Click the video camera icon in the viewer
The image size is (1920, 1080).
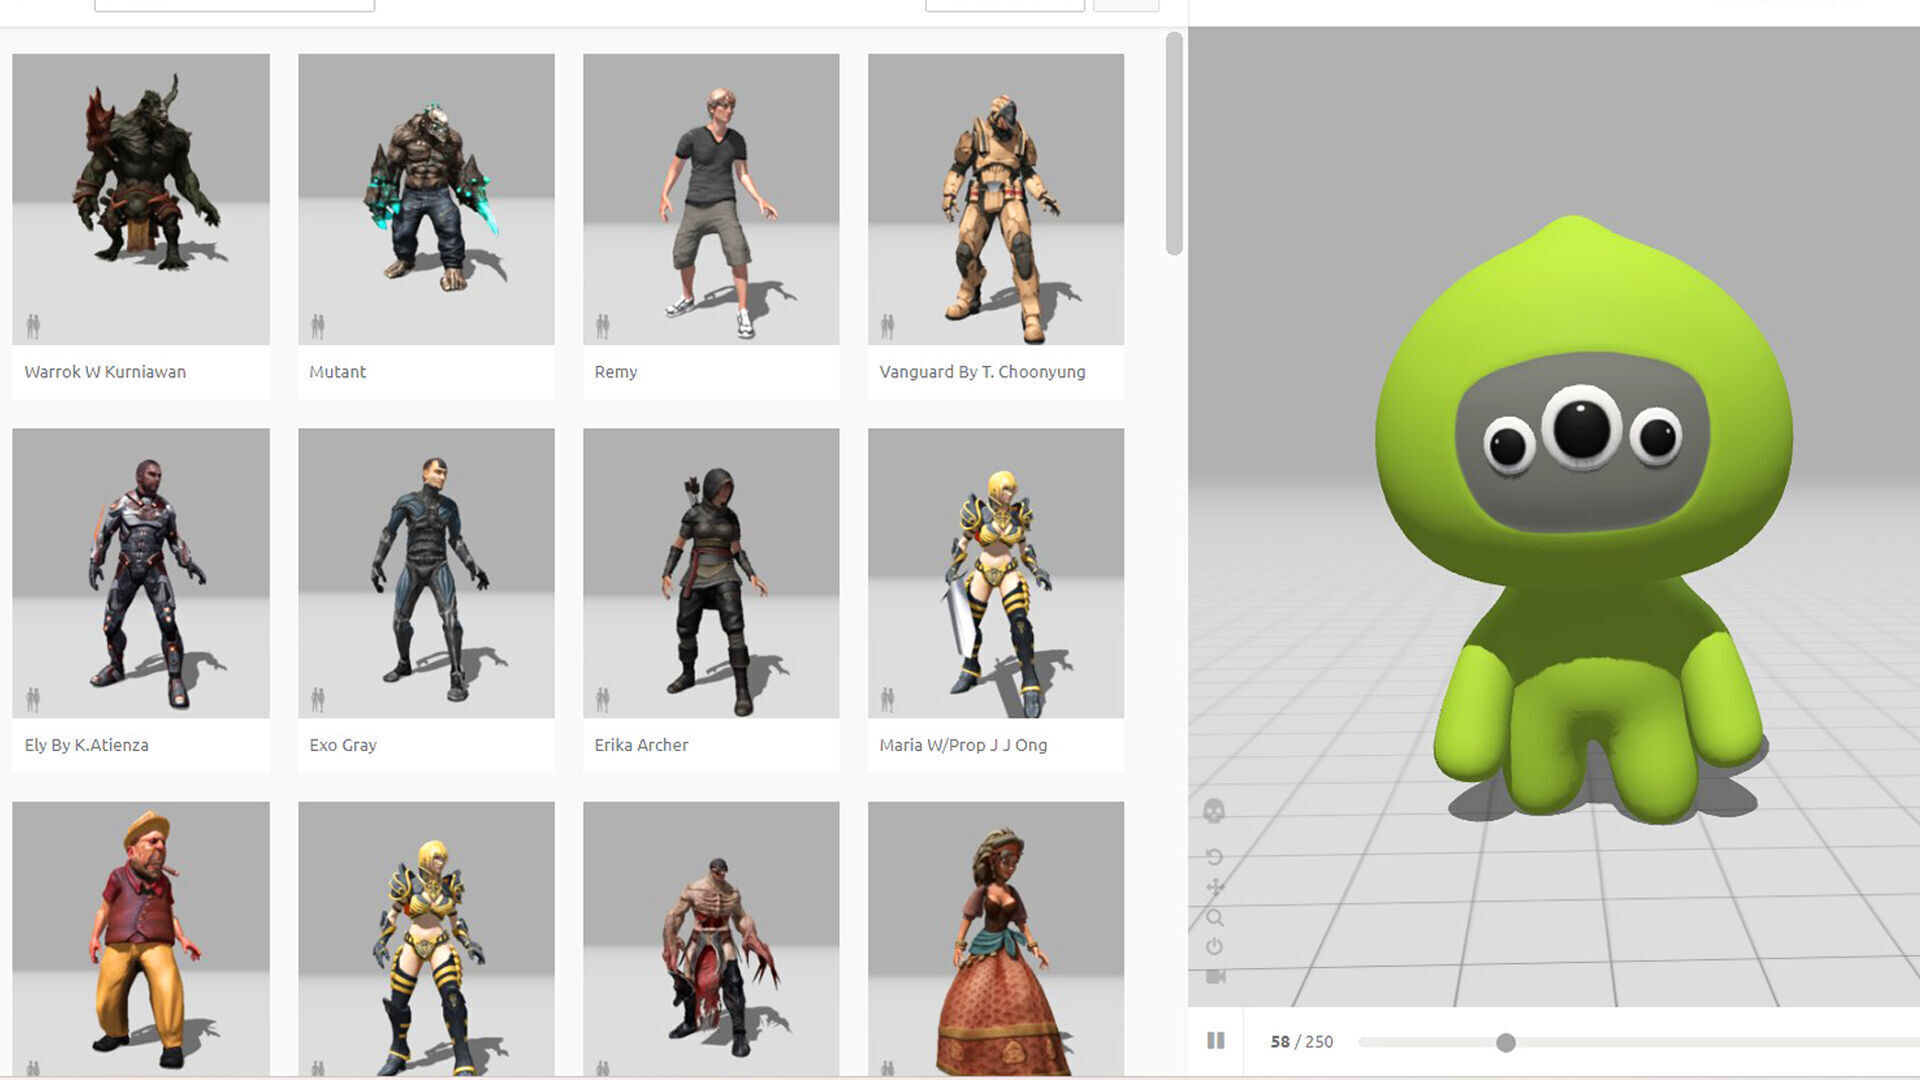pos(1215,976)
